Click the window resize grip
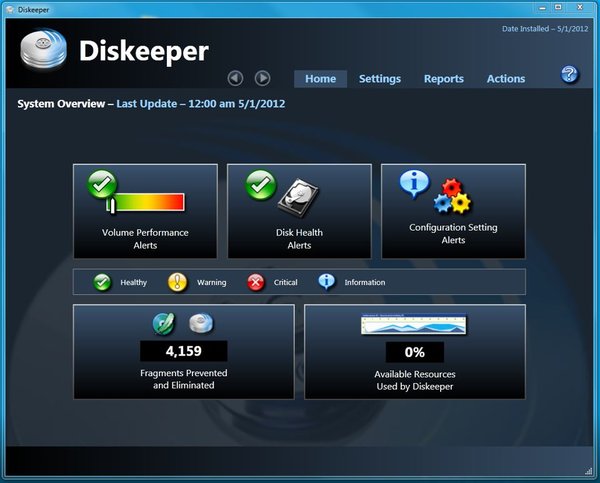Viewport: 600px width, 483px height. click(589, 471)
